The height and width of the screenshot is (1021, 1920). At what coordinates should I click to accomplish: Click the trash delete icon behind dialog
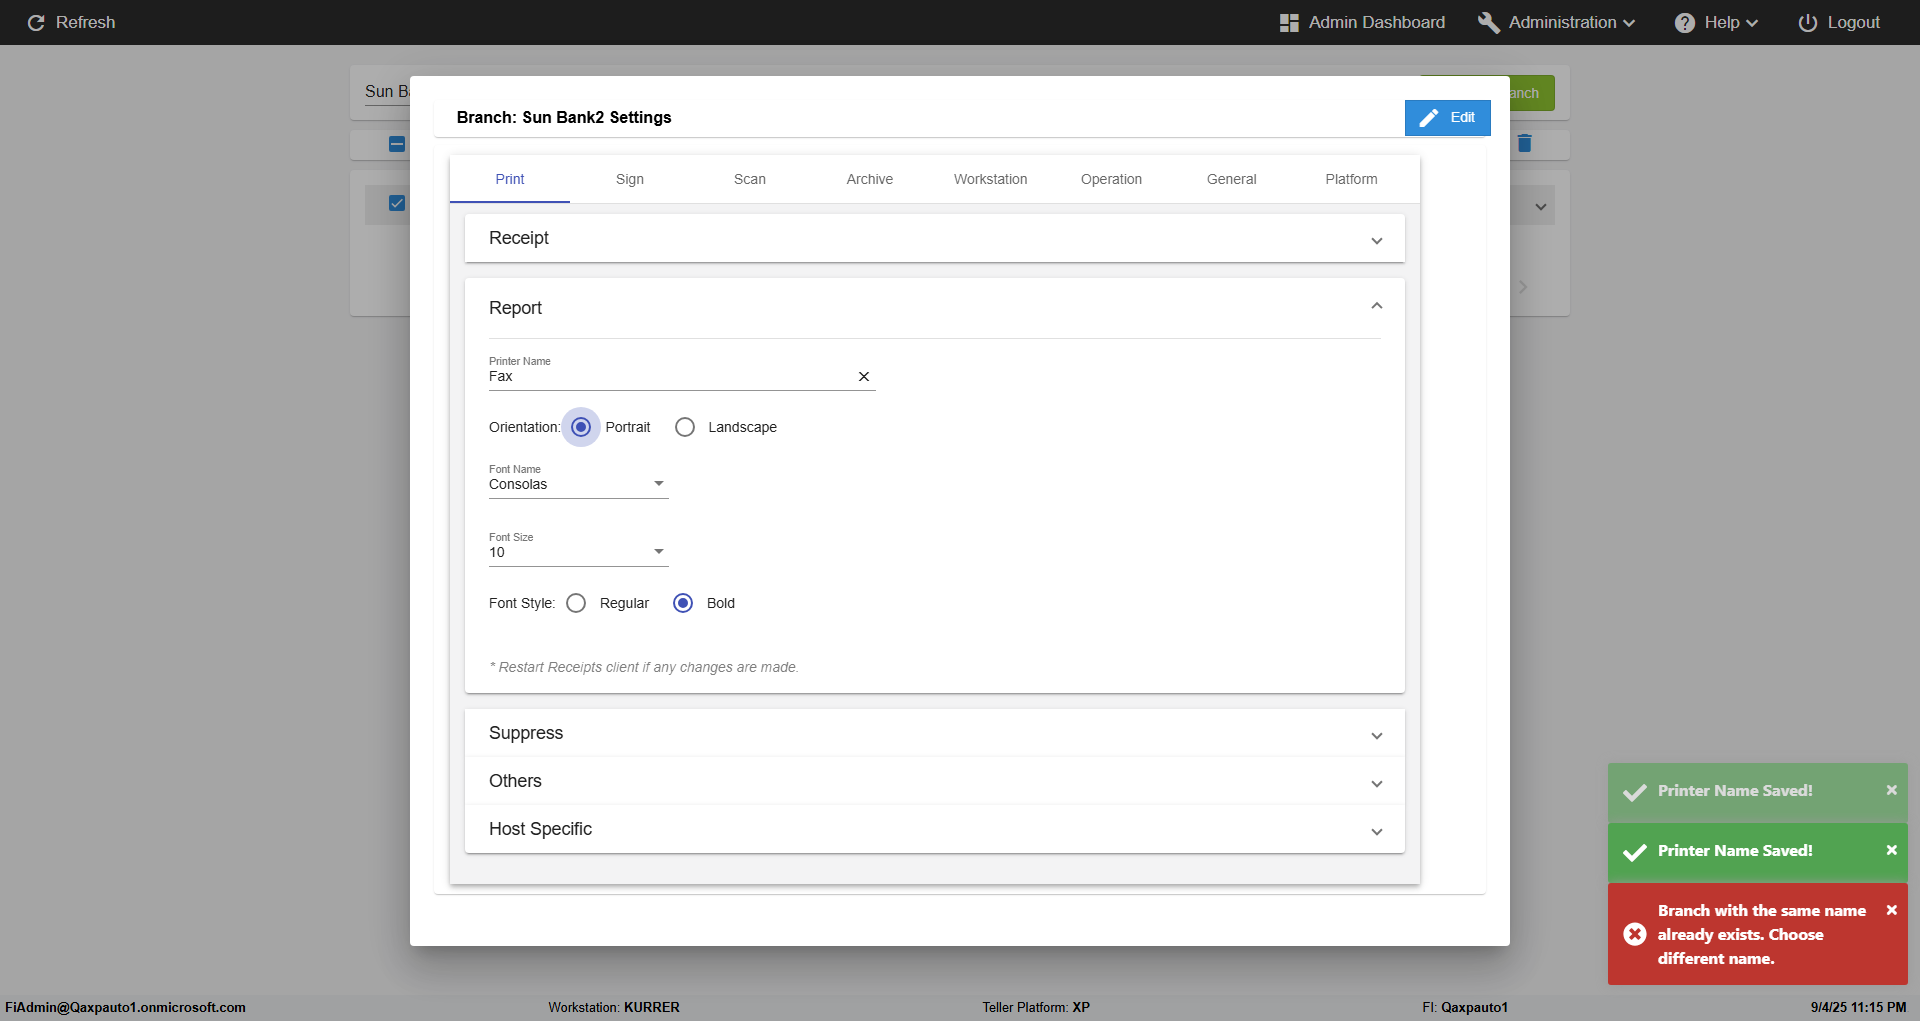[1524, 144]
